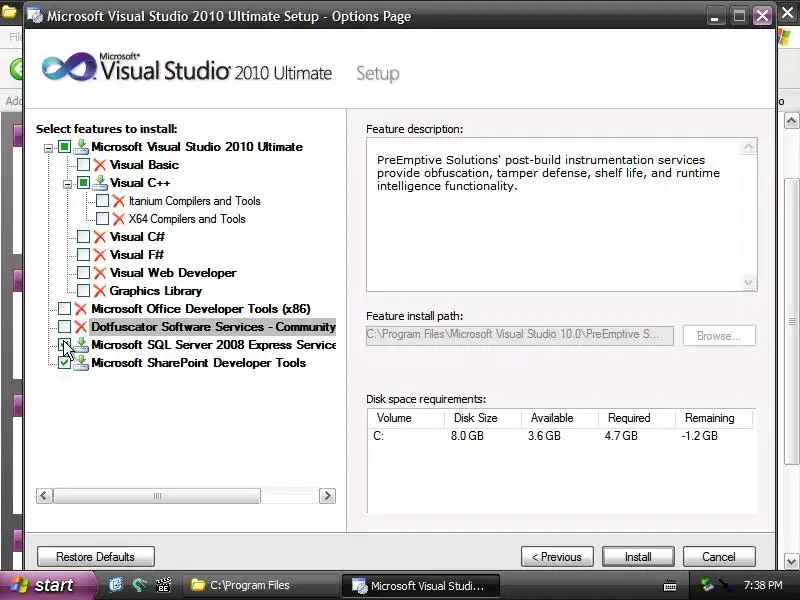Viewport: 800px width, 600px height.
Task: Check the Dotfuscator Software Services checkbox
Action: (x=64, y=327)
